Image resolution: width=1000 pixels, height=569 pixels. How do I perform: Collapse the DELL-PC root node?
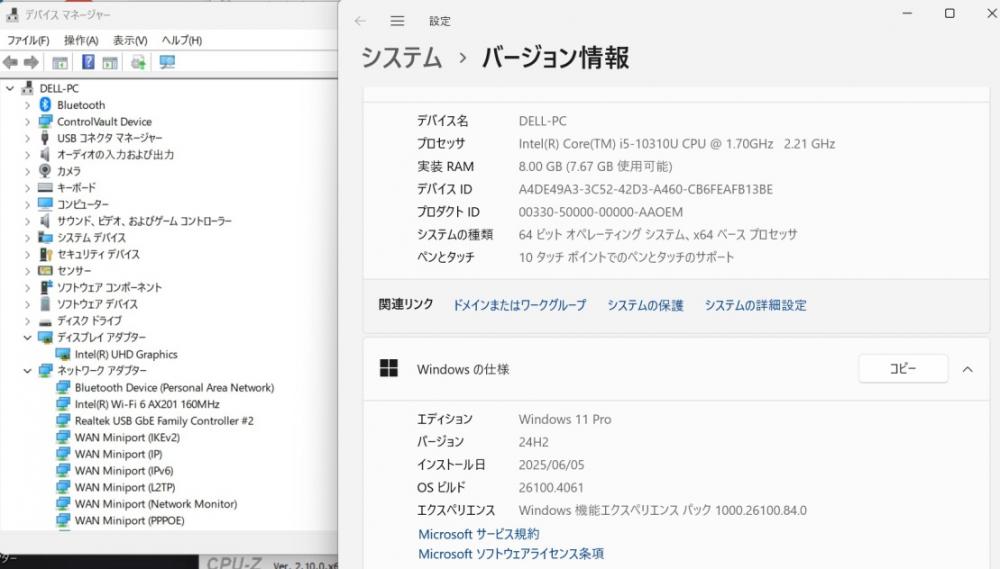(x=10, y=88)
